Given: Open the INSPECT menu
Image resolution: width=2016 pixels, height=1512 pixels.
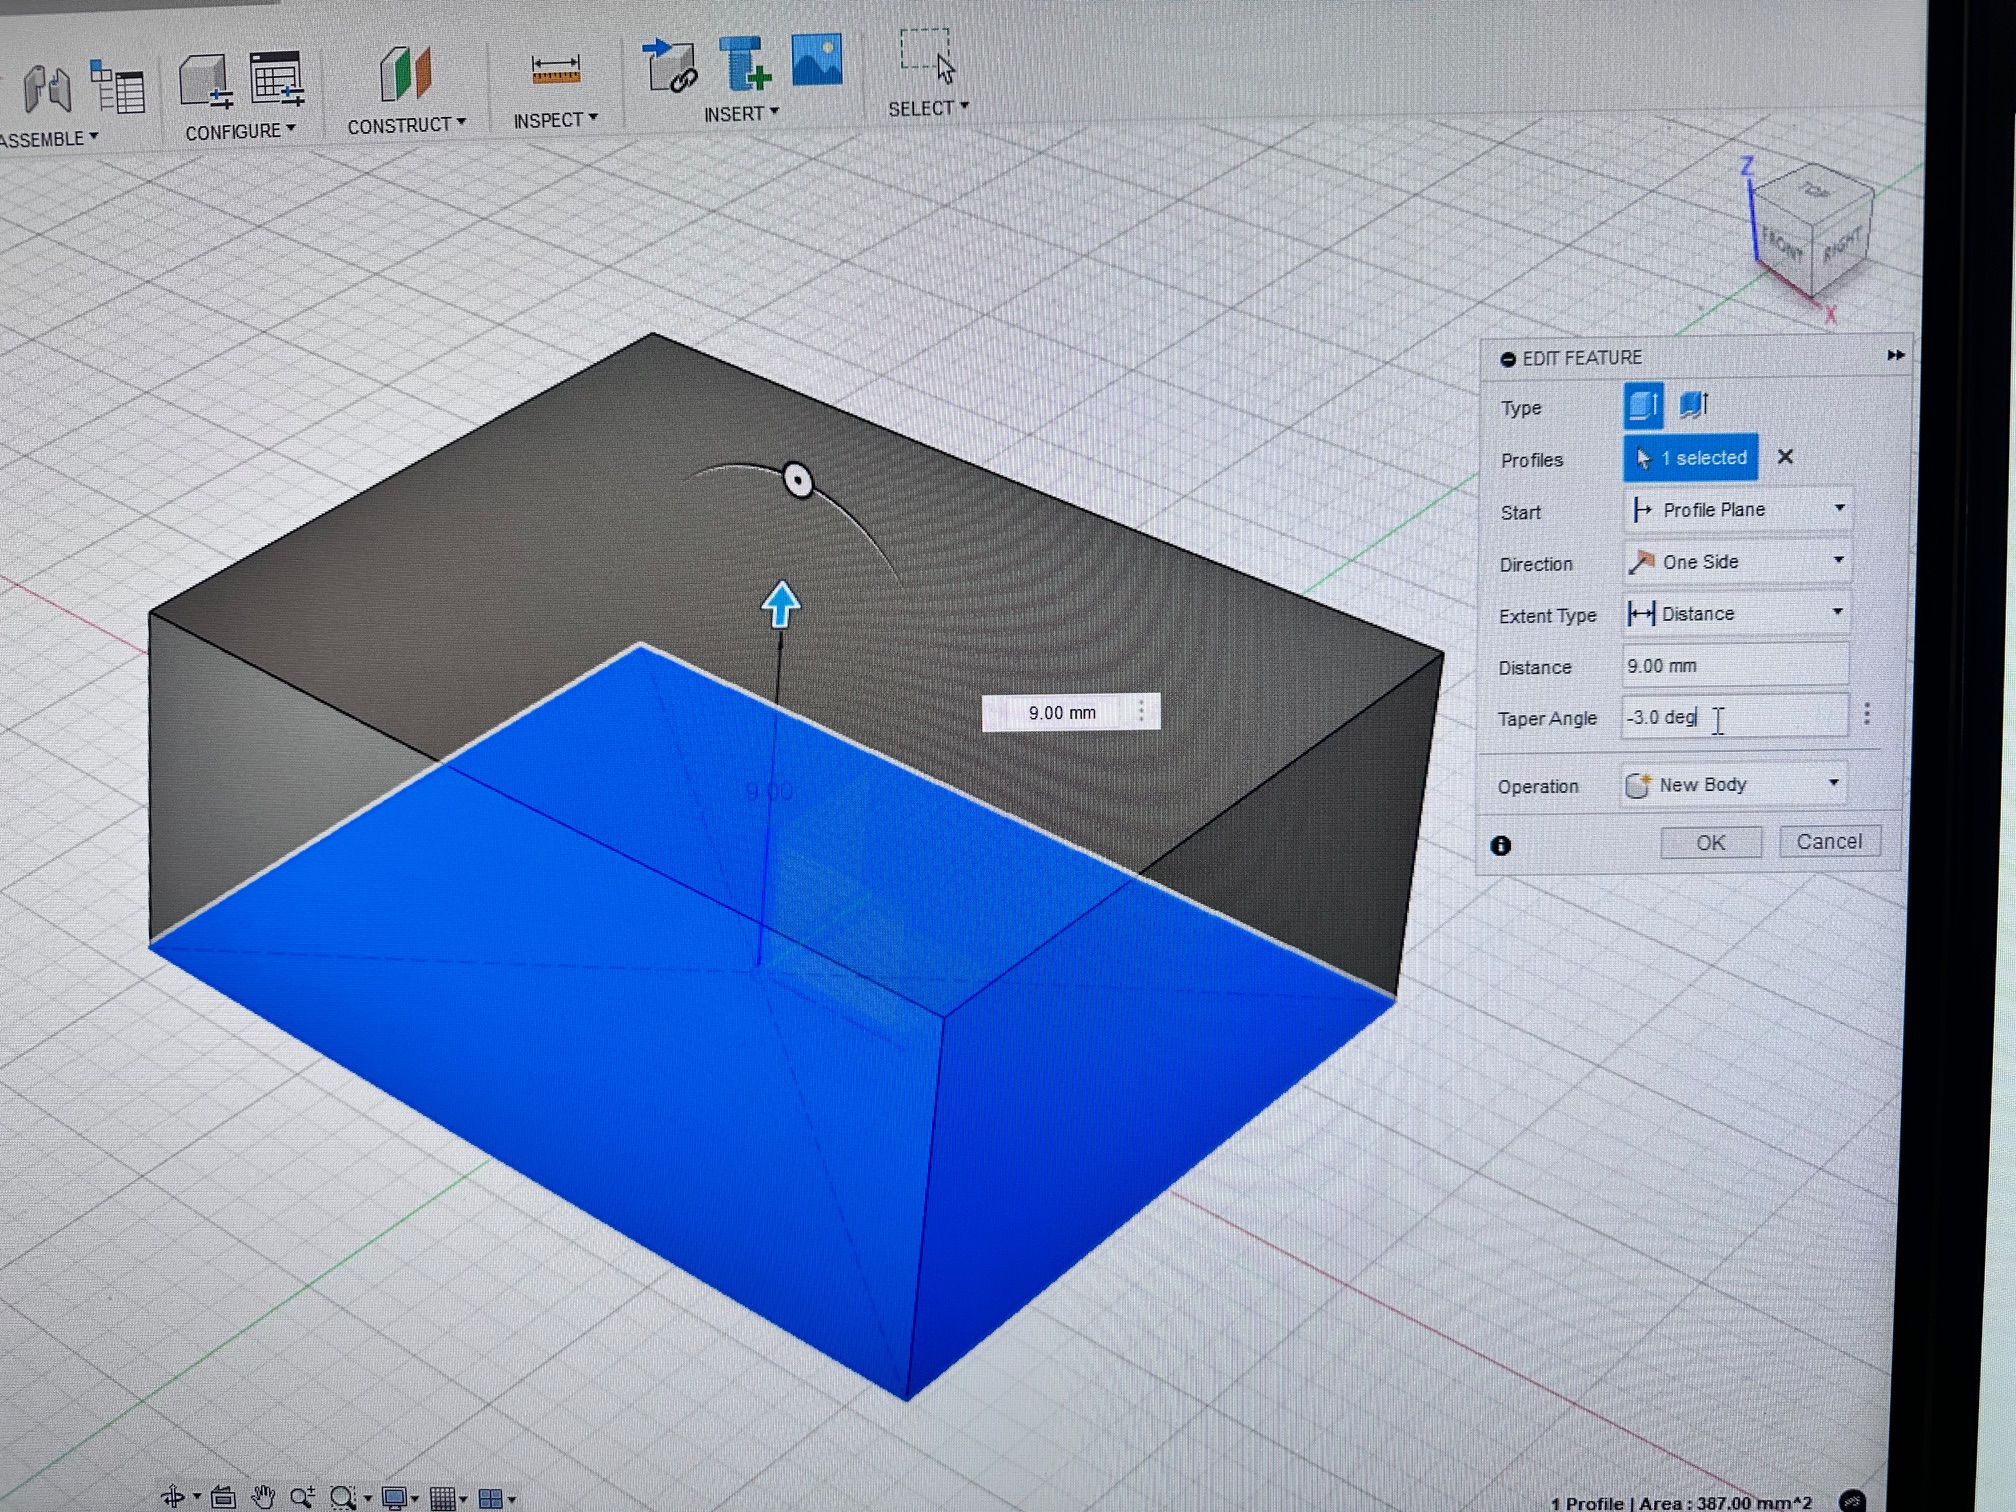Looking at the screenshot, I should point(555,120).
